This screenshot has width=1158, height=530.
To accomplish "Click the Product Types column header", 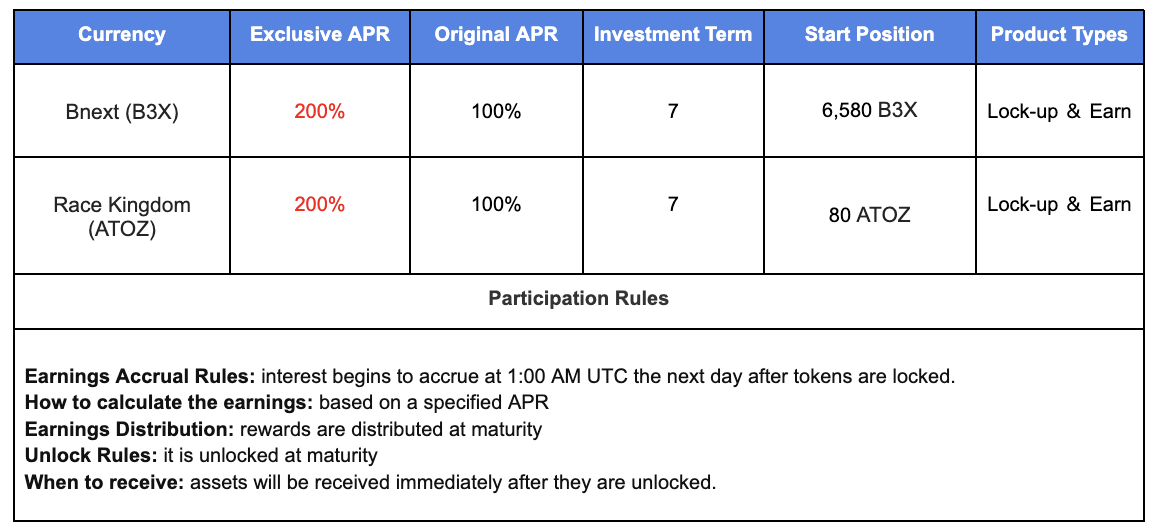I will pos(1059,35).
